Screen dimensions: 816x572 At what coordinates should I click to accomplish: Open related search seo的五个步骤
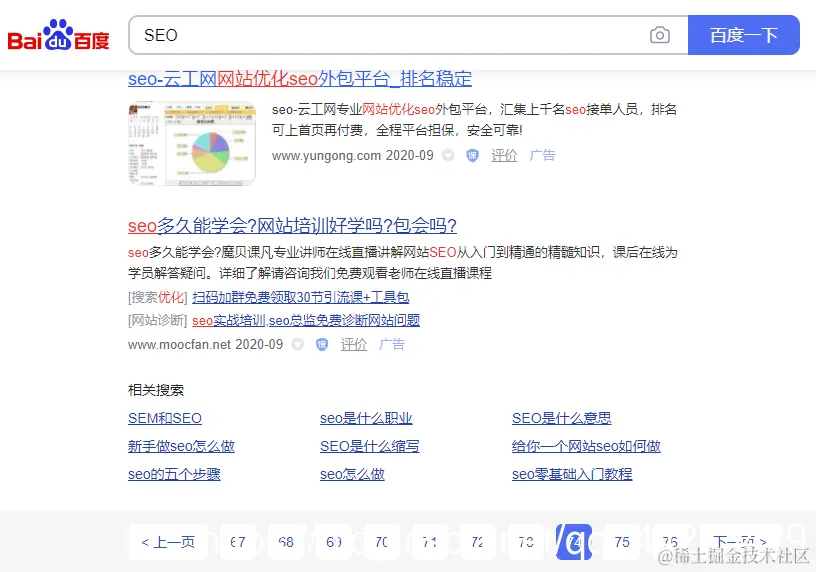pyautogui.click(x=174, y=474)
